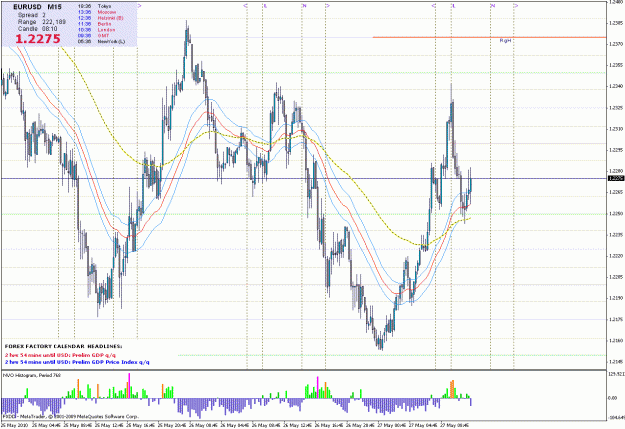Click the large red 1.2275 price

[x=38, y=39]
